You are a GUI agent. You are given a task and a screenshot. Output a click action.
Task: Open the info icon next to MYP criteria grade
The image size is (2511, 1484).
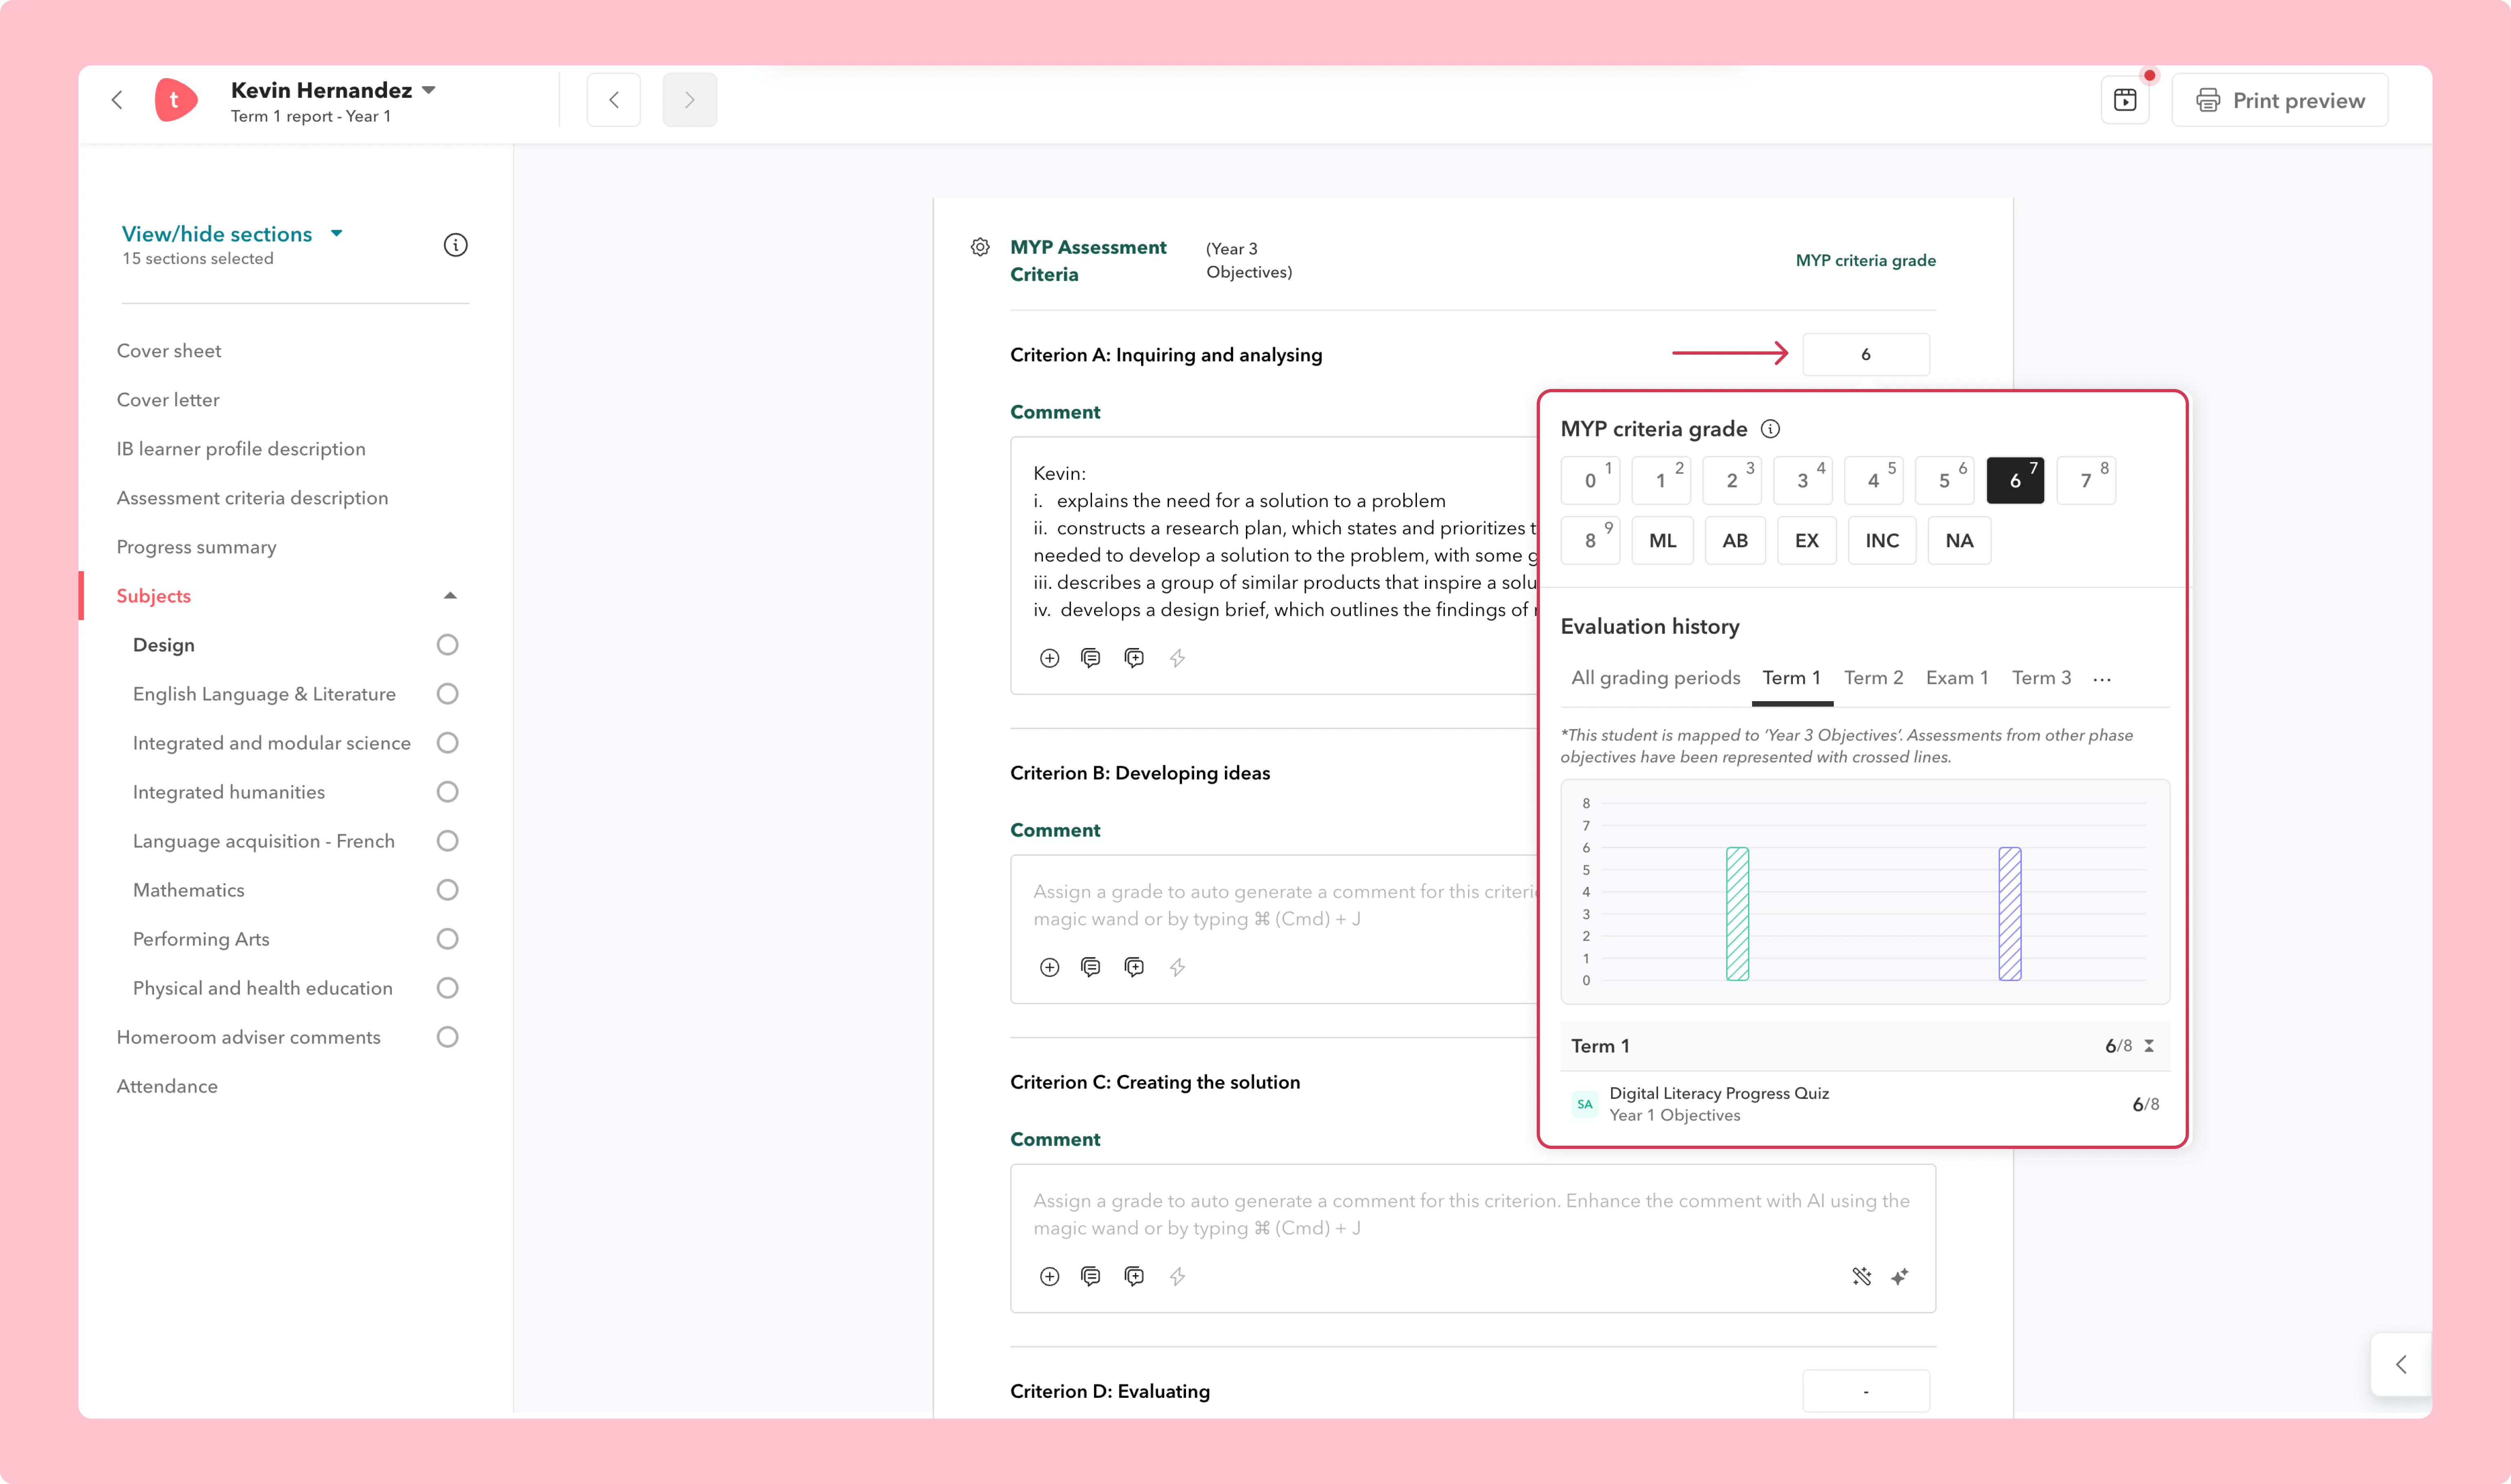[x=1770, y=429]
